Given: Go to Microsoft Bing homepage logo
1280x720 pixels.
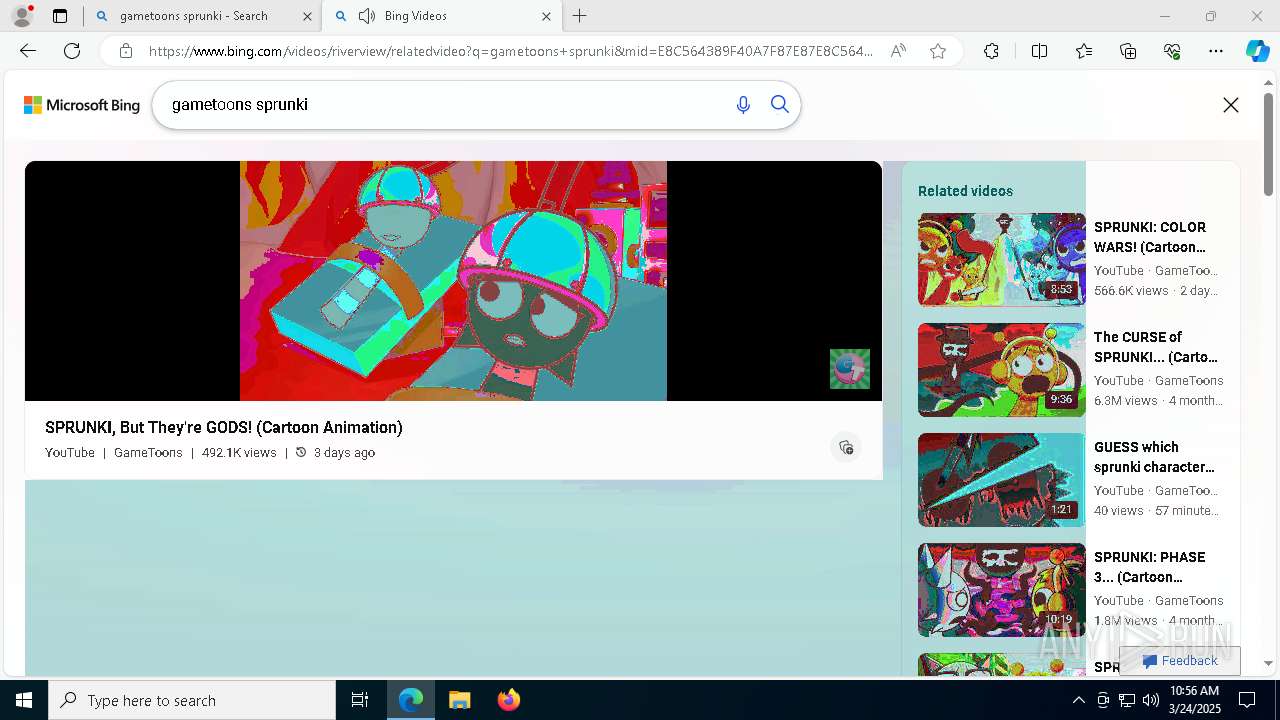Looking at the screenshot, I should (x=82, y=105).
